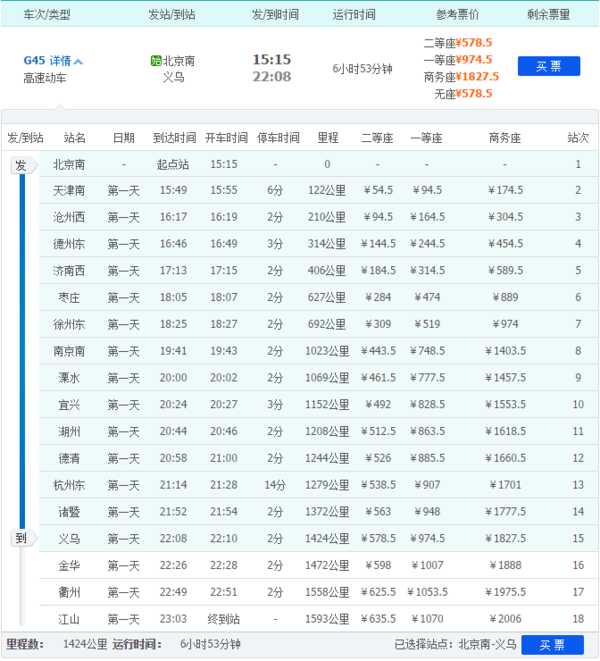Select the 天津南 station row
Viewport: 600px width, 661px height.
[x=69, y=190]
